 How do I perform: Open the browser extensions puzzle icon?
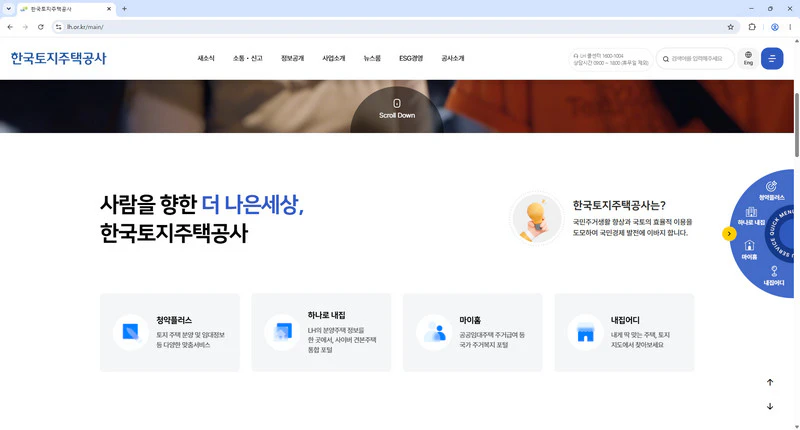[752, 27]
